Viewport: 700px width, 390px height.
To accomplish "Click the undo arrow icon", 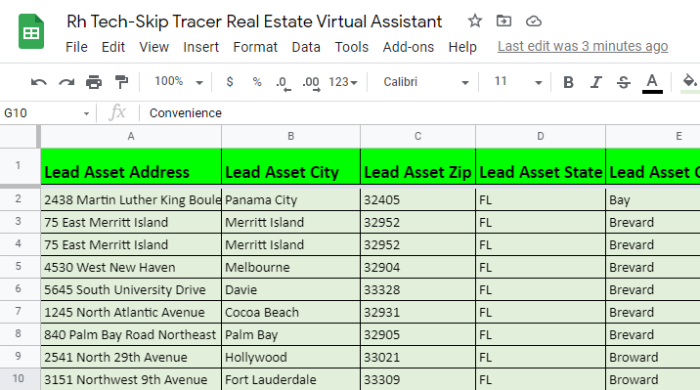I will (x=39, y=82).
